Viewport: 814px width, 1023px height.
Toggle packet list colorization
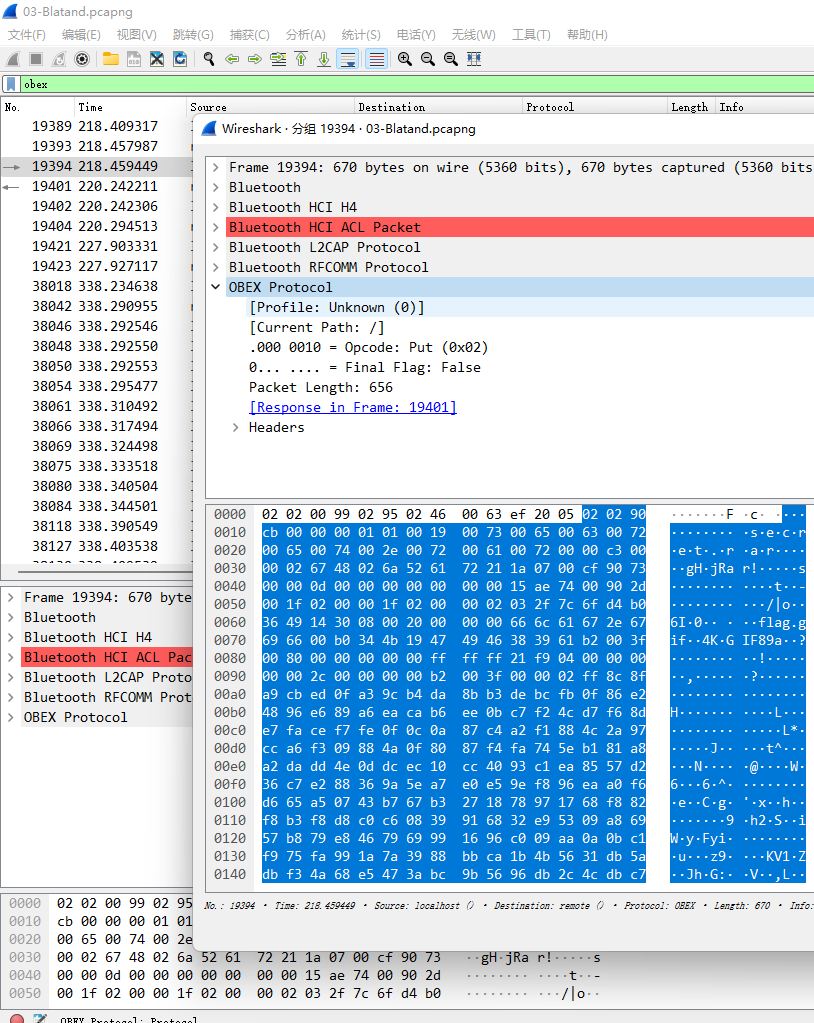[376, 59]
